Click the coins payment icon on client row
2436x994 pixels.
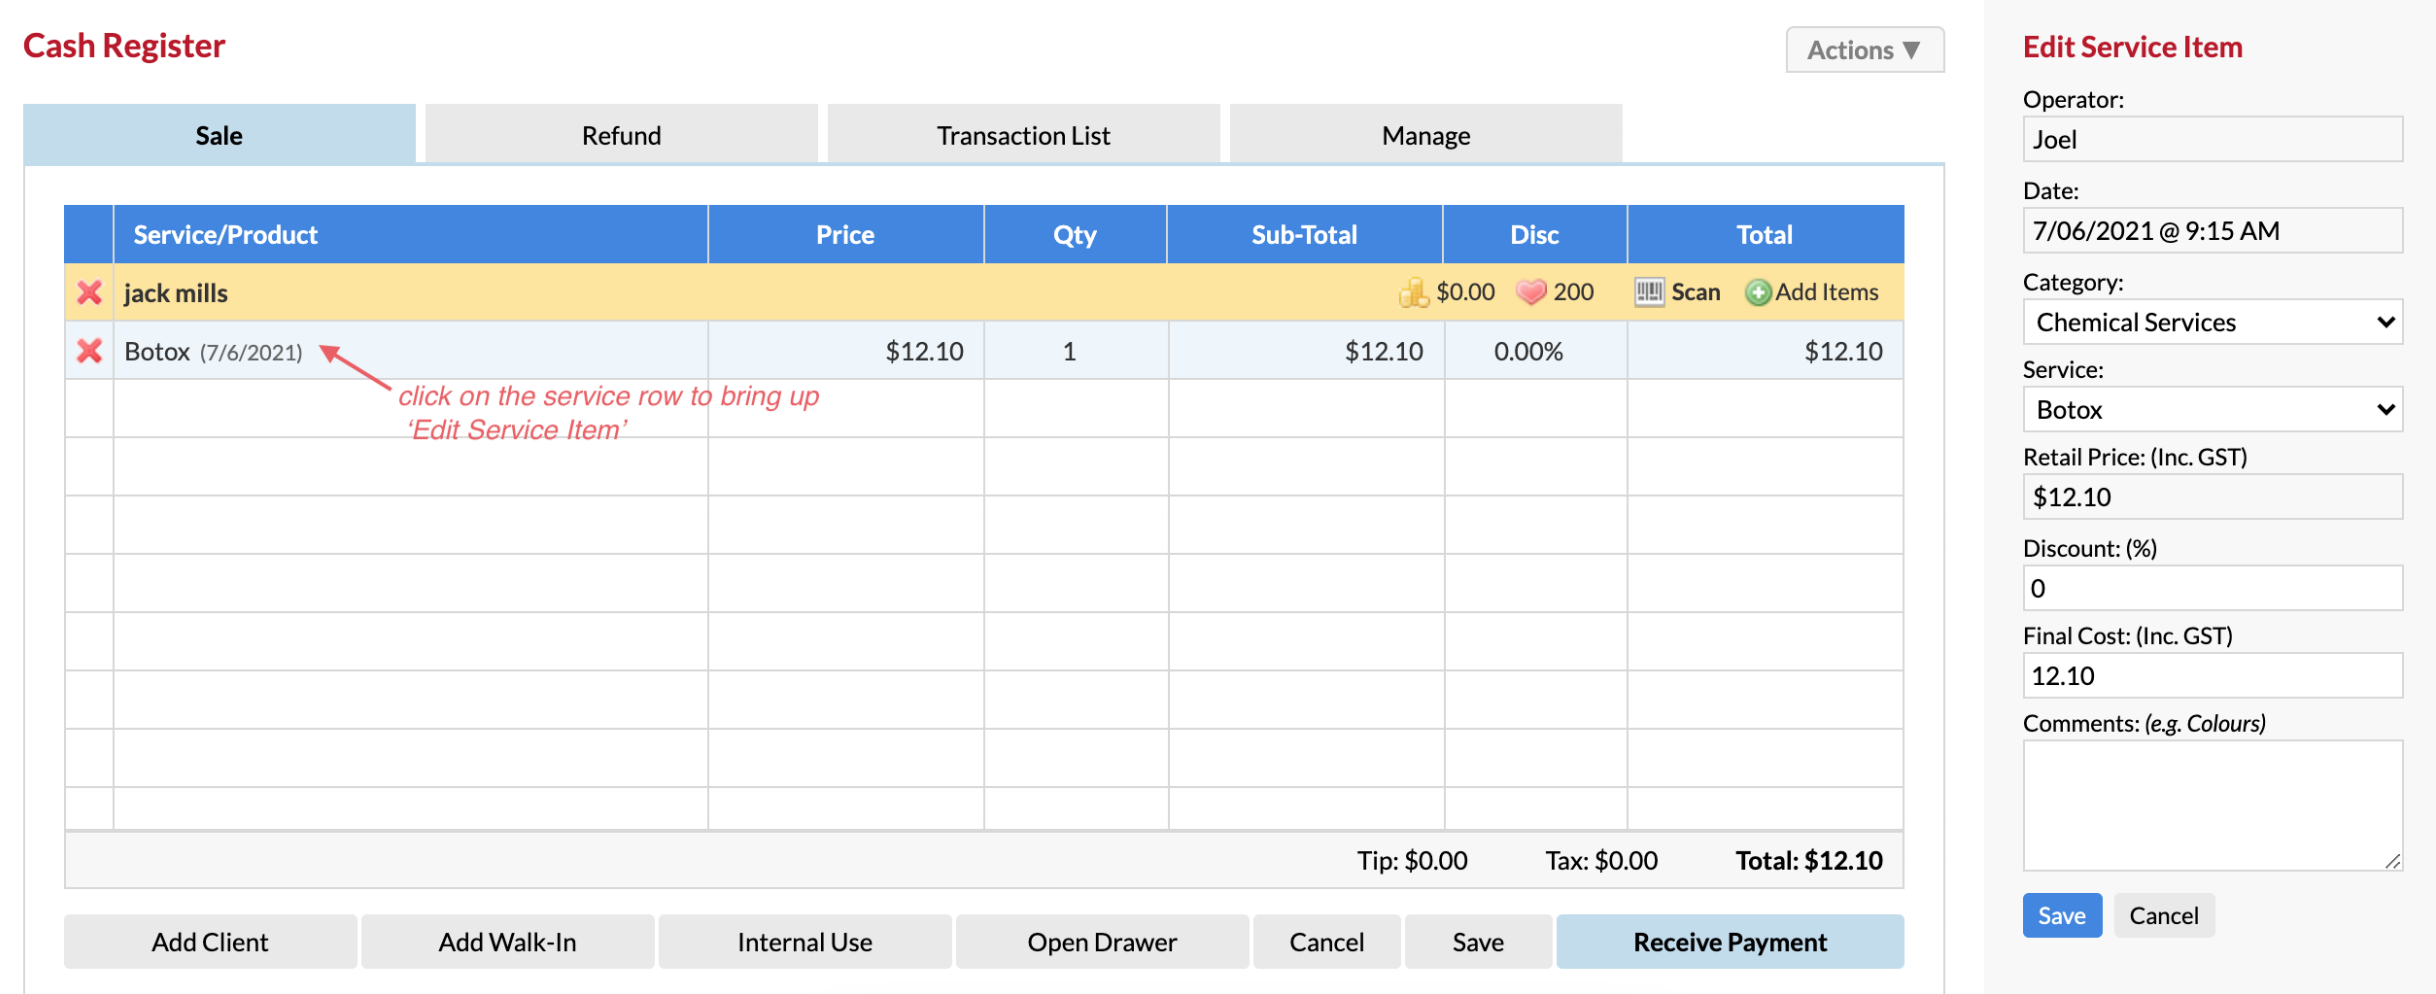(x=1413, y=292)
